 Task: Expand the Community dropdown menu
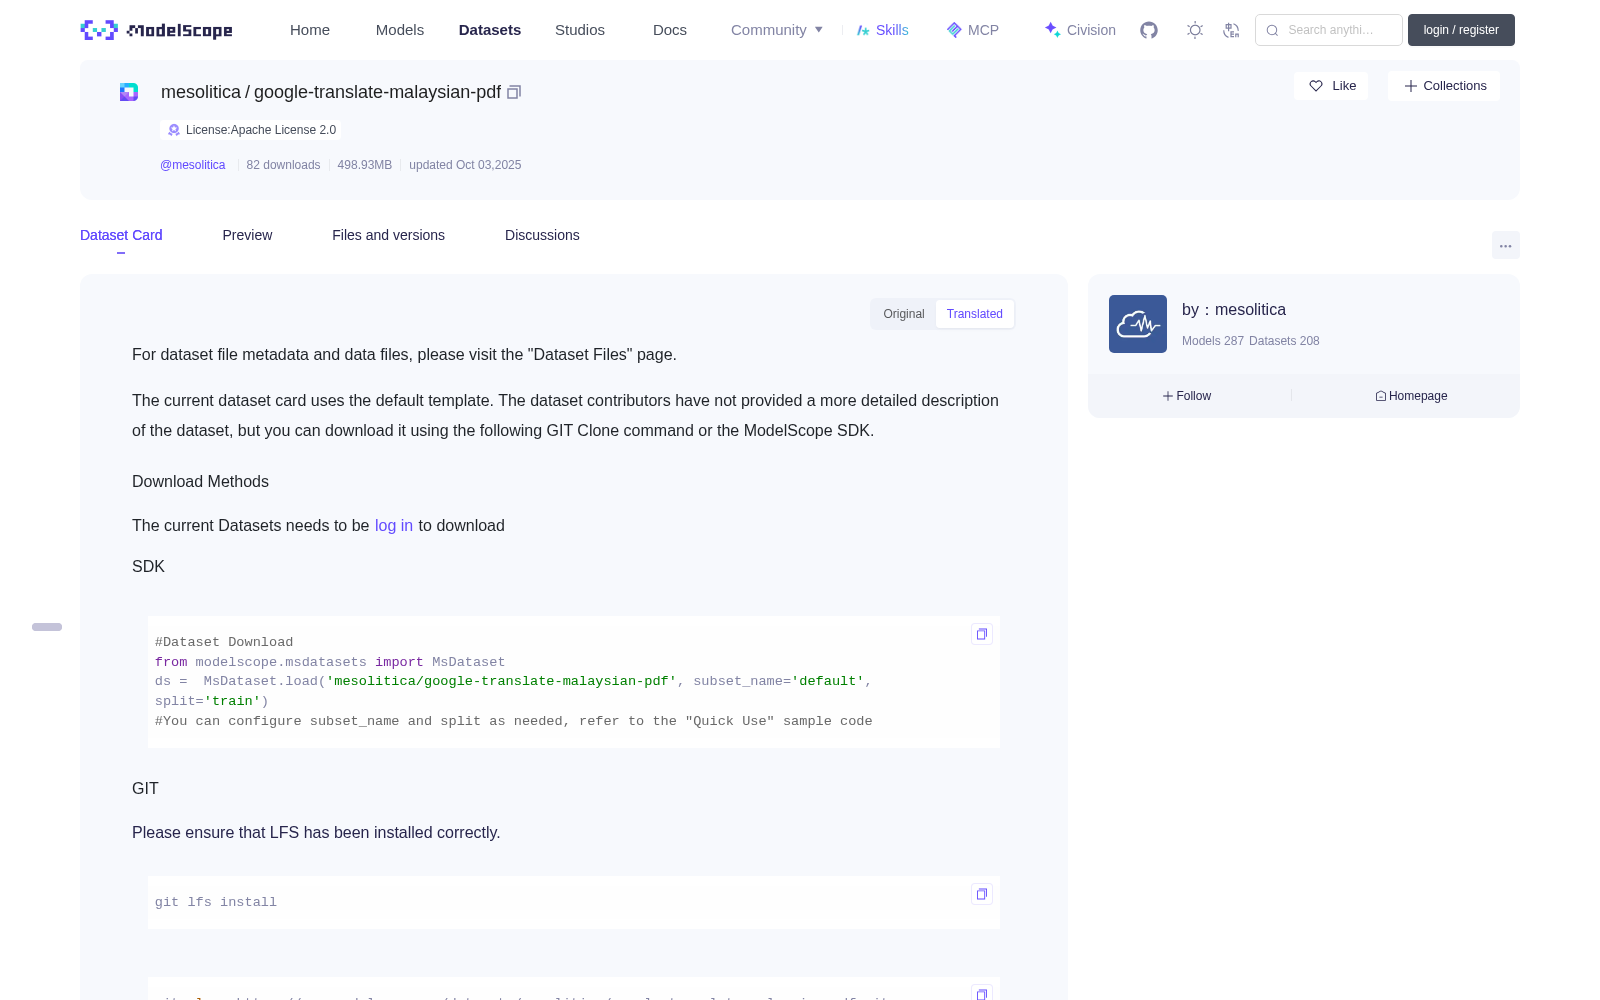(x=777, y=30)
